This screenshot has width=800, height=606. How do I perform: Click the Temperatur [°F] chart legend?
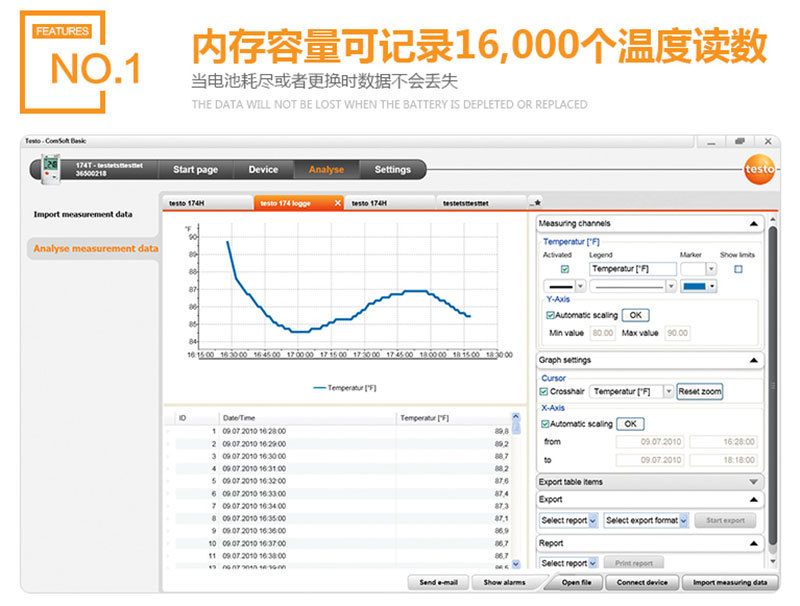(x=344, y=388)
